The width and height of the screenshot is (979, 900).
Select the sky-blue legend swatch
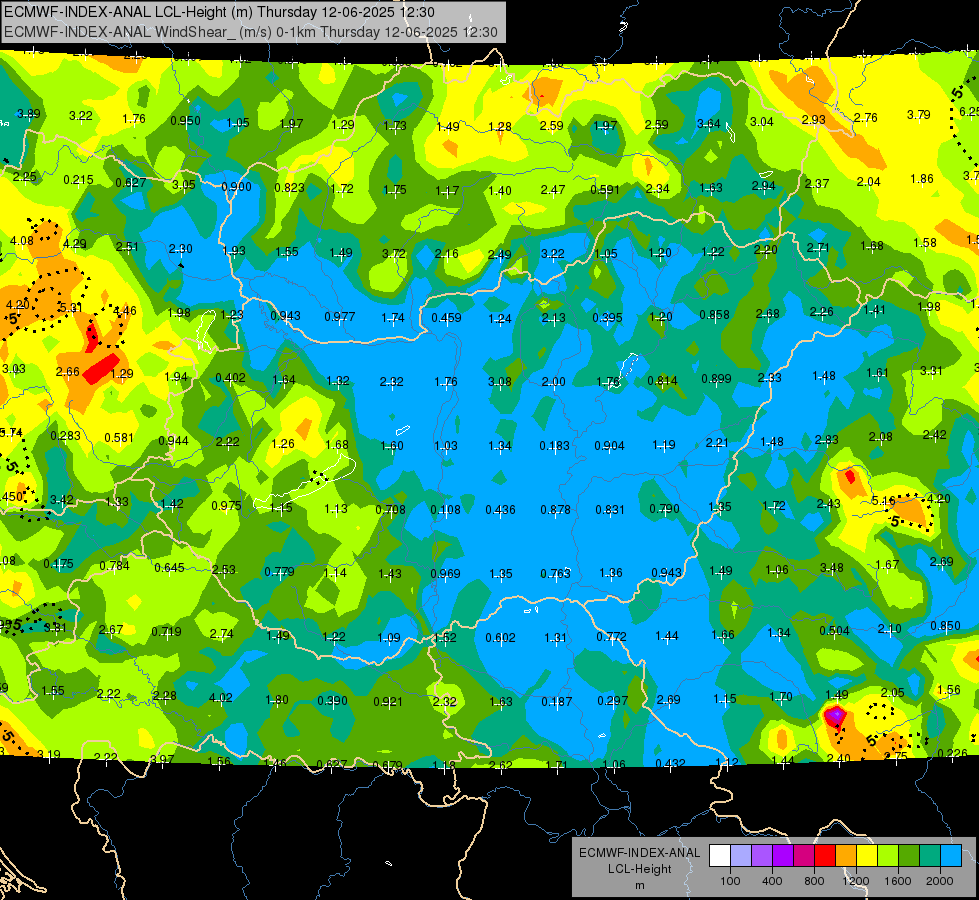952,856
